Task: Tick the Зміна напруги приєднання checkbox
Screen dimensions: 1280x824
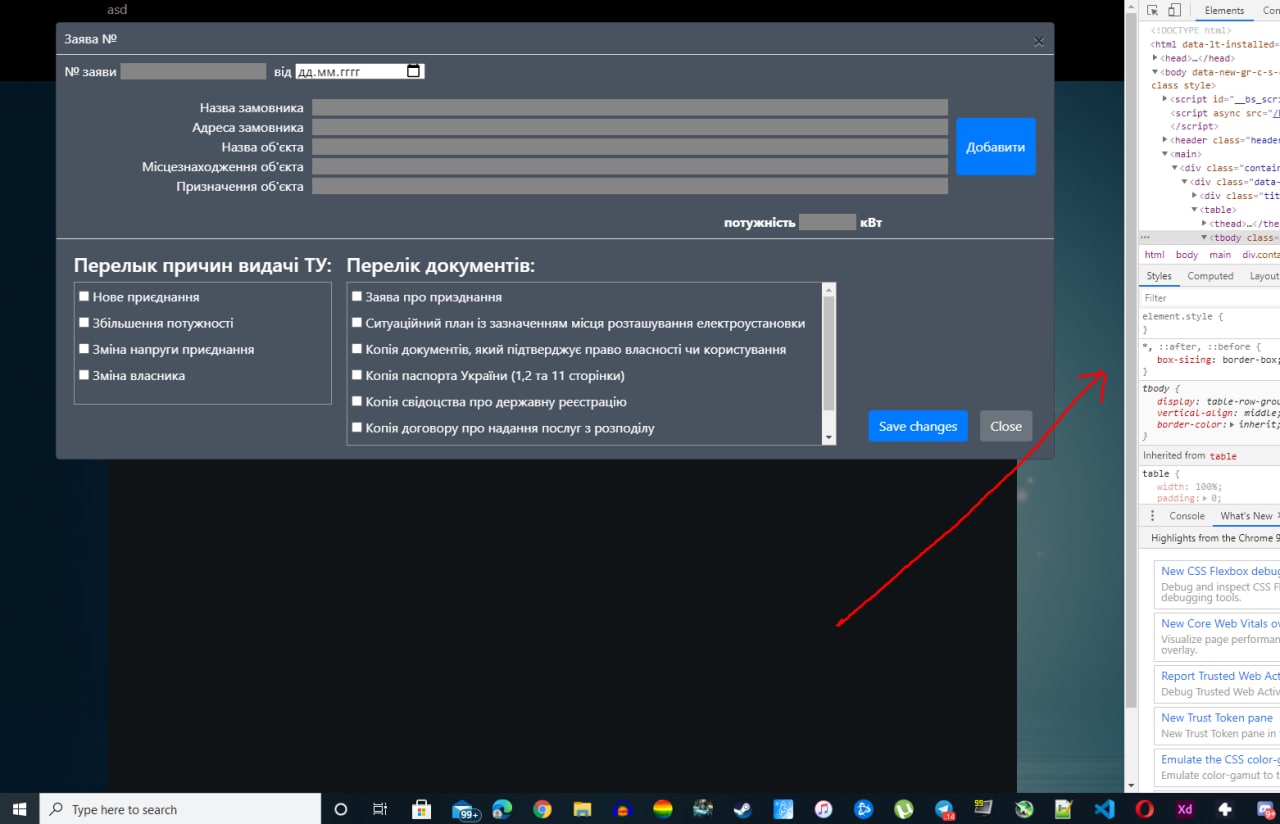Action: (x=84, y=349)
